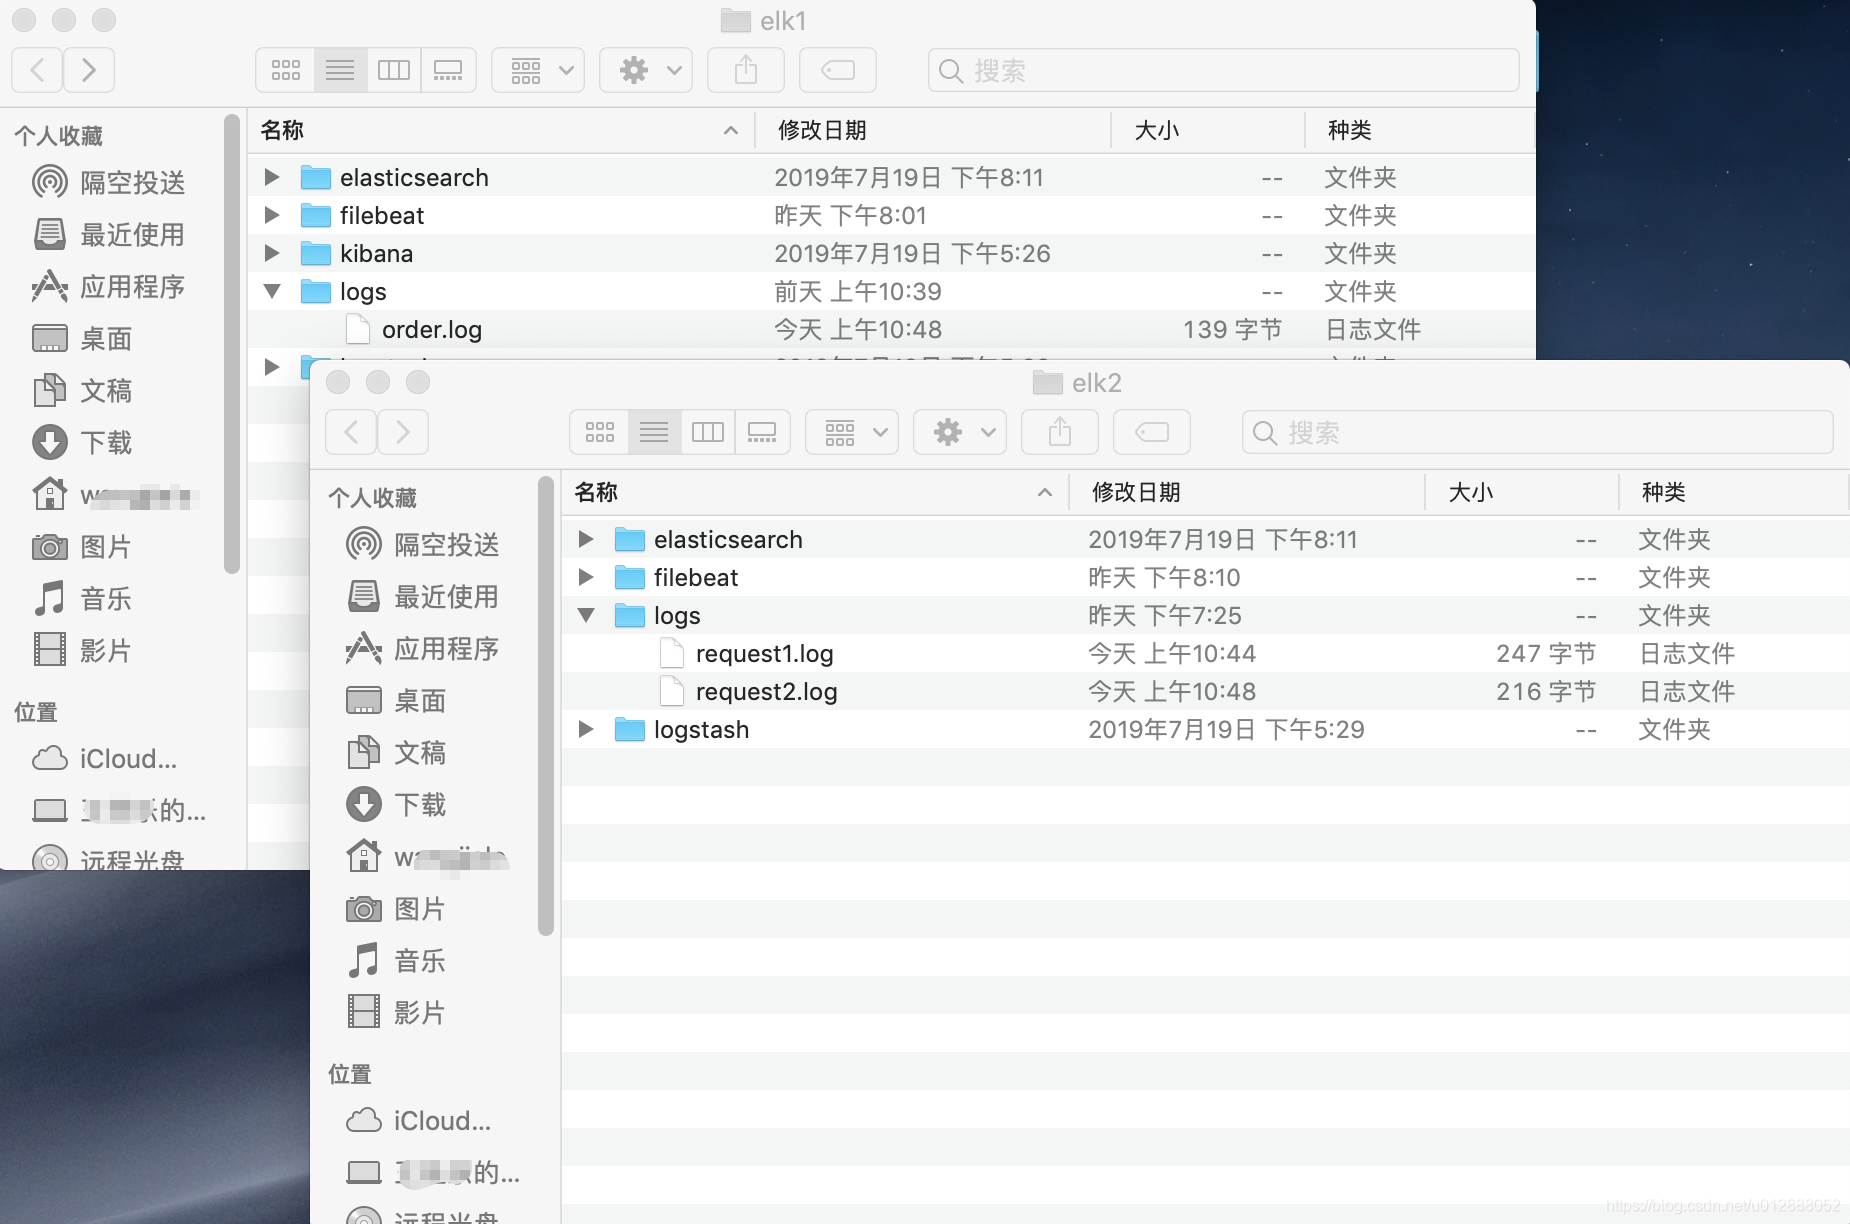Open the gear action menu in elk2 window
1850x1224 pixels.
[960, 432]
